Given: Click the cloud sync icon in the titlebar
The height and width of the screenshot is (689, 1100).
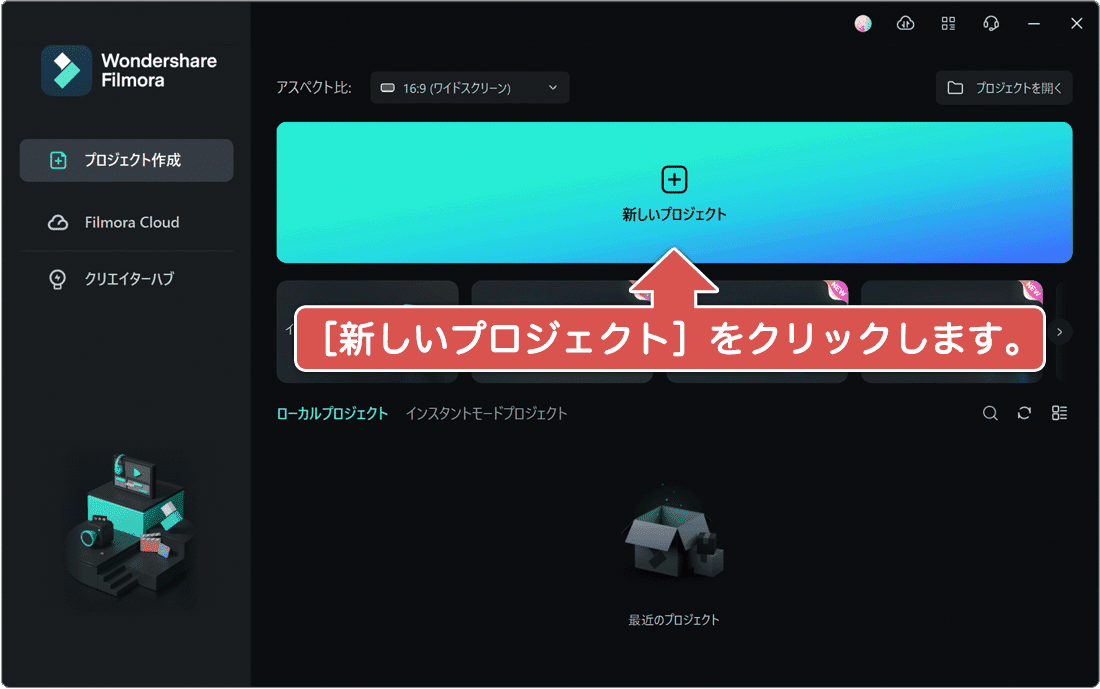Looking at the screenshot, I should tap(905, 23).
